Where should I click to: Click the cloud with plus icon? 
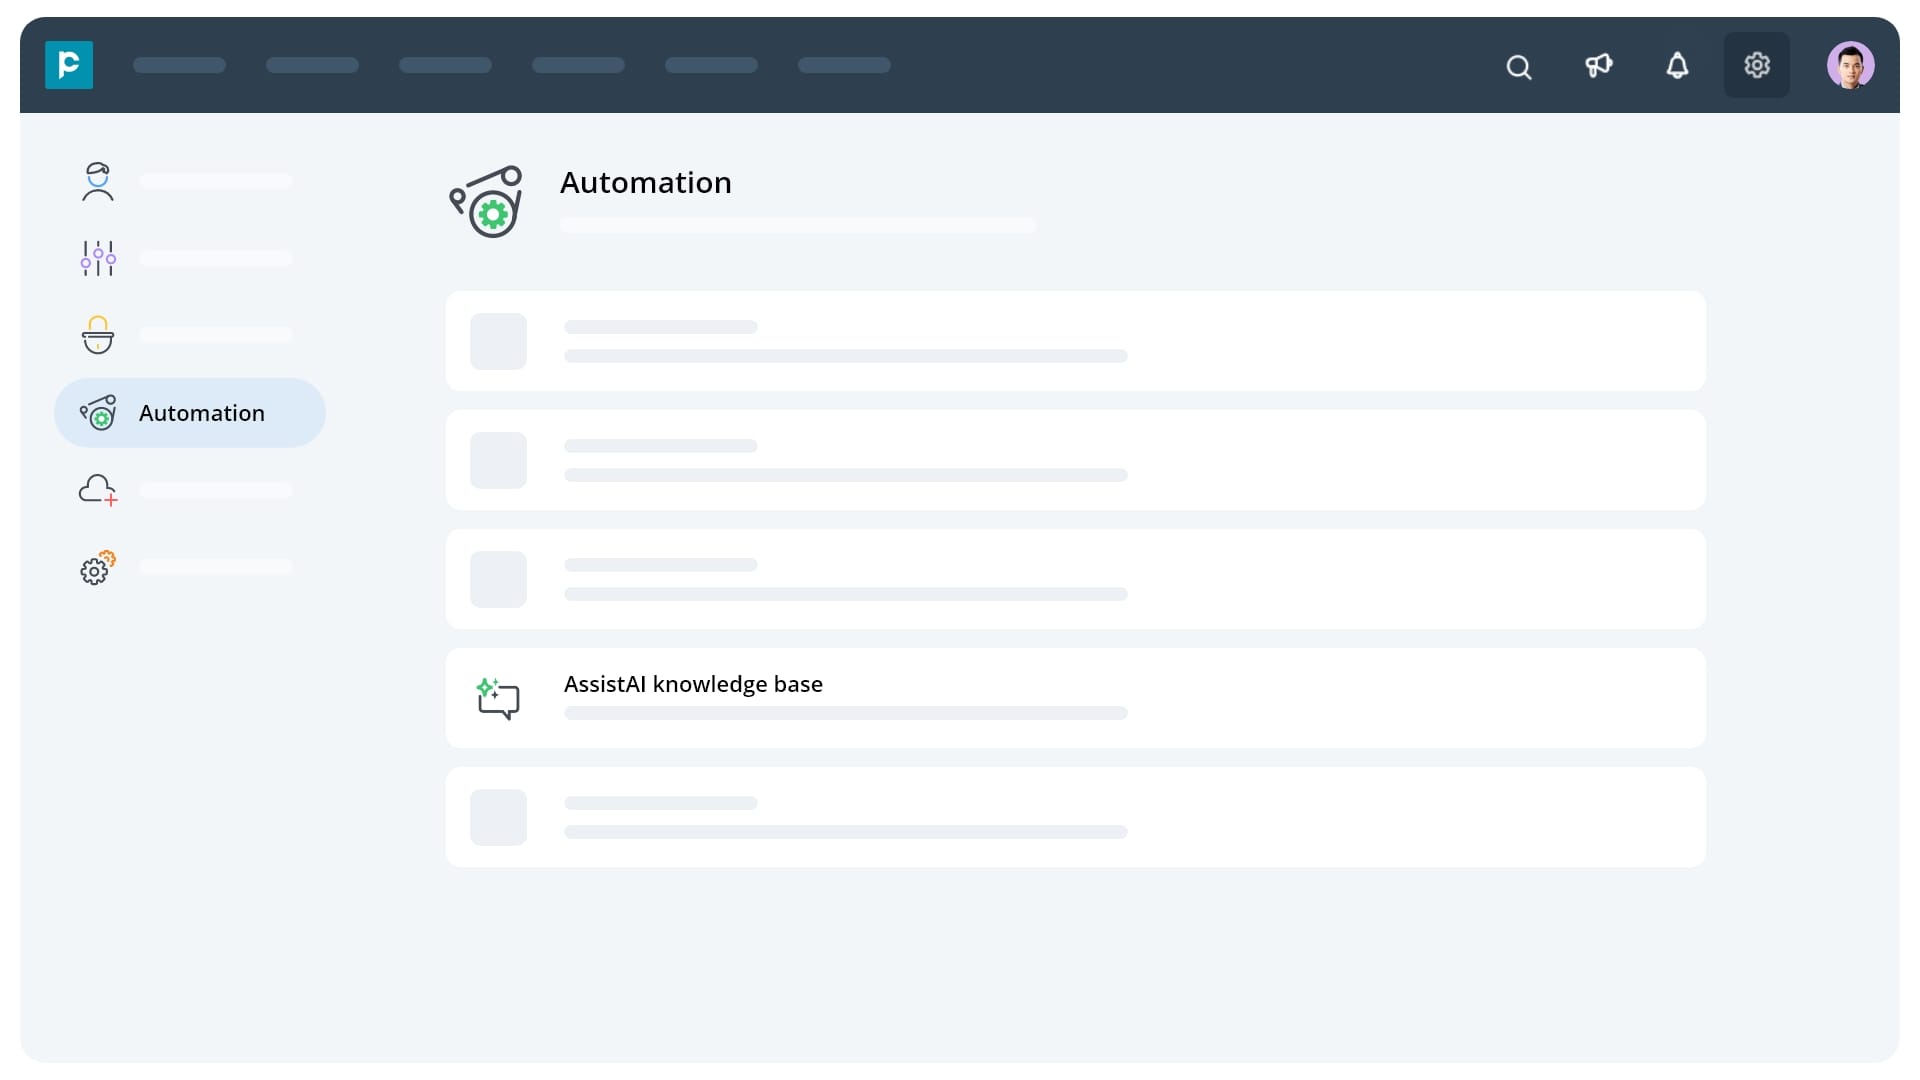pos(98,490)
